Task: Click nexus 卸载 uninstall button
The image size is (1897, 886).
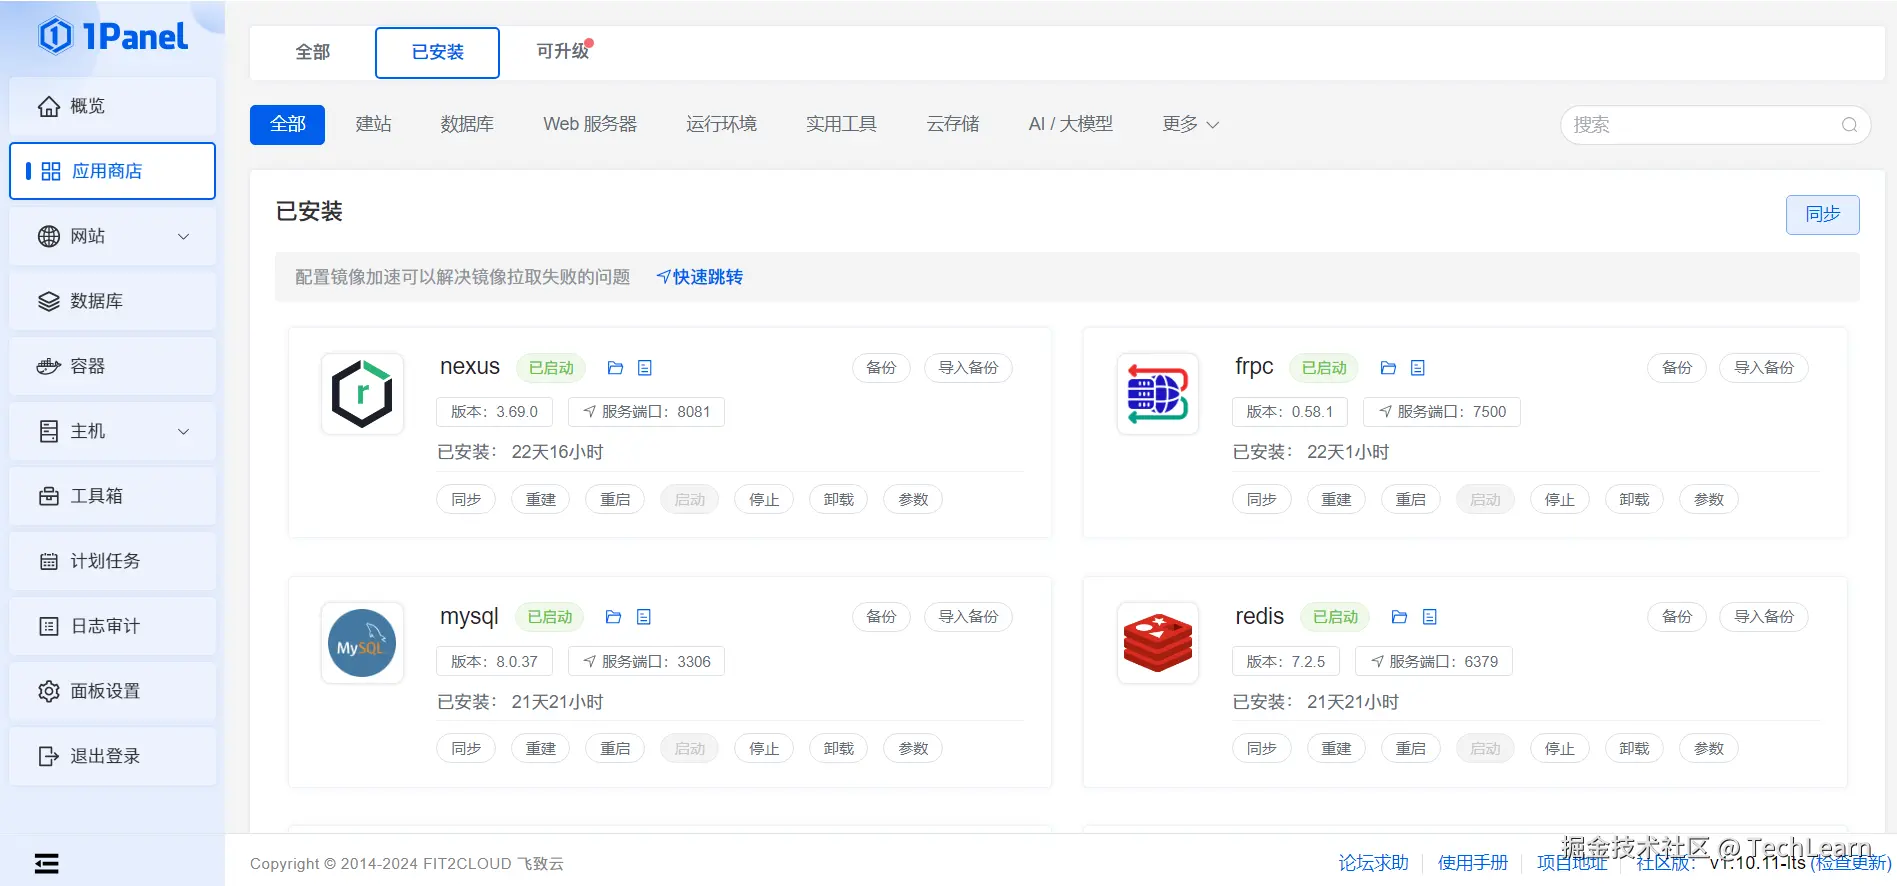Action: coord(838,499)
